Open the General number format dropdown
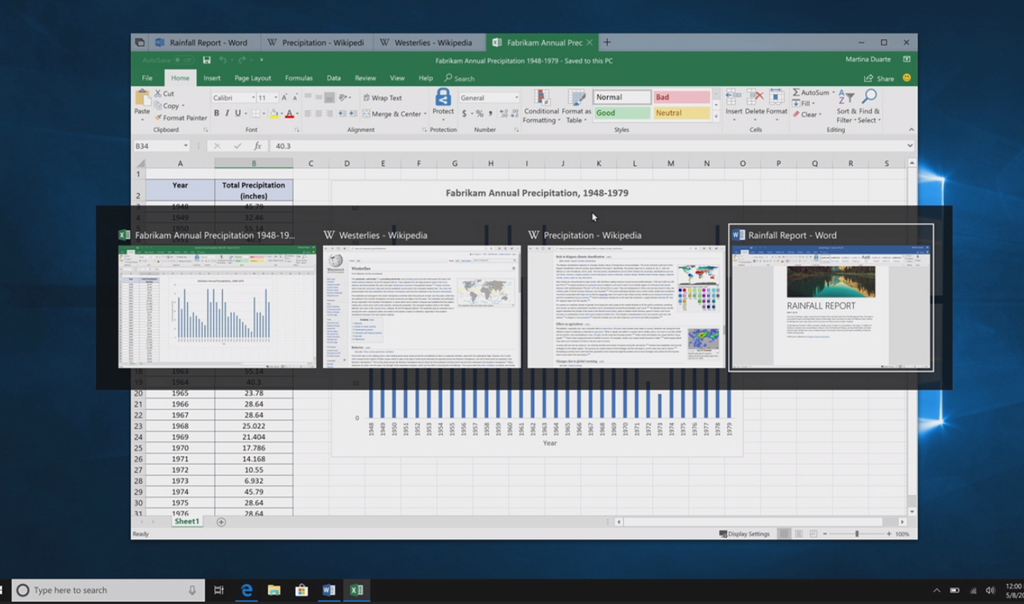This screenshot has width=1024, height=604. 516,98
